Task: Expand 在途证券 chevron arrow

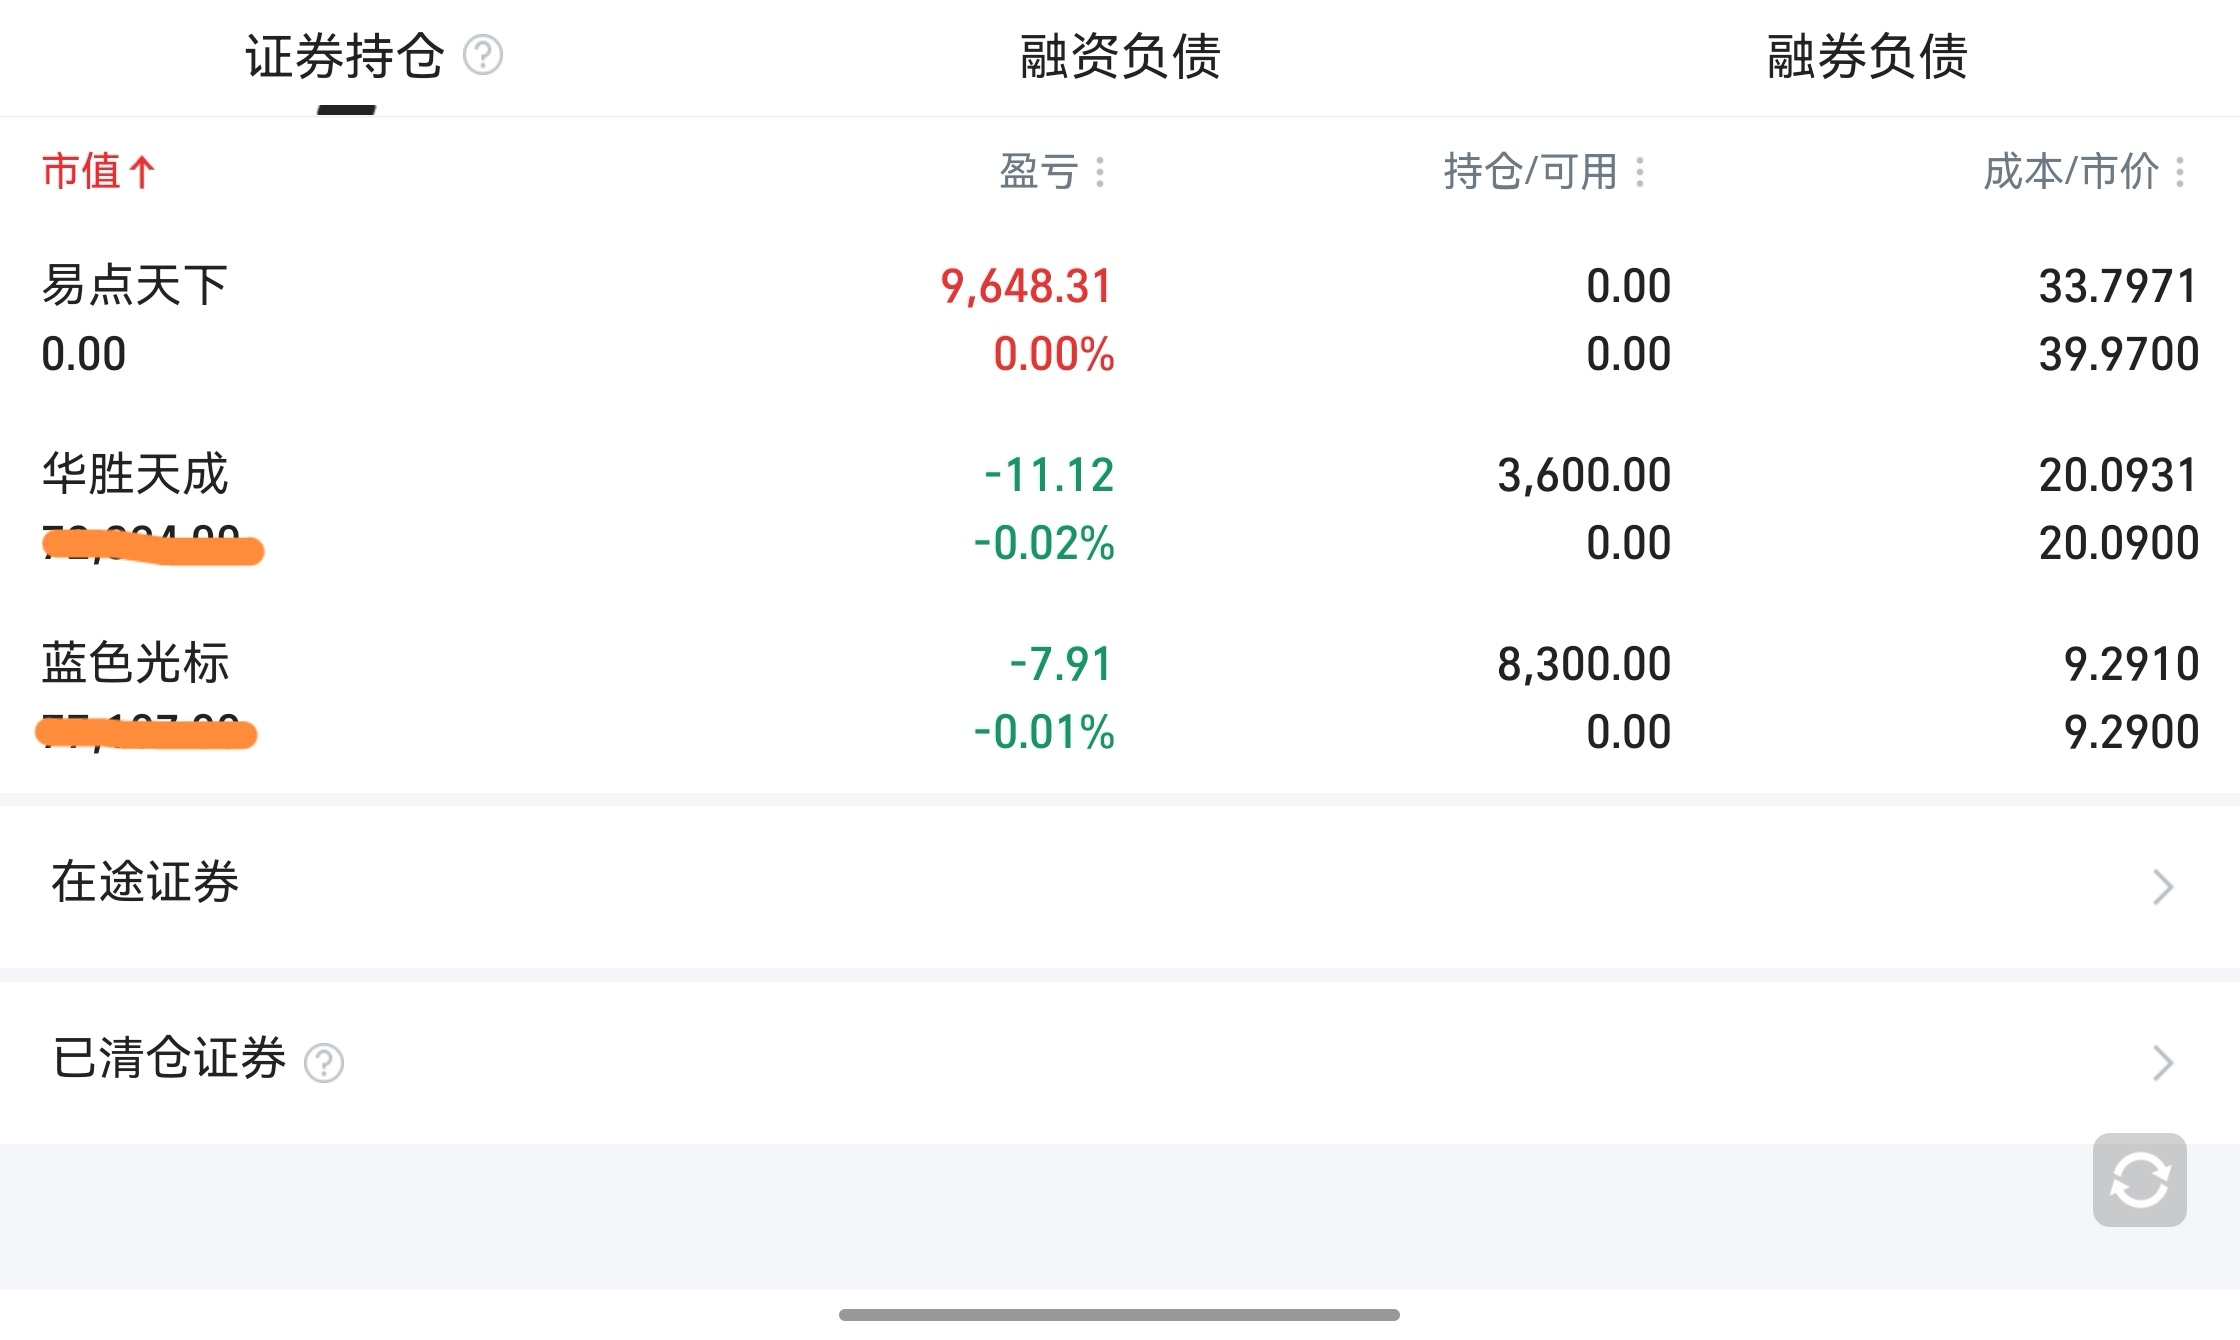Action: (2162, 886)
